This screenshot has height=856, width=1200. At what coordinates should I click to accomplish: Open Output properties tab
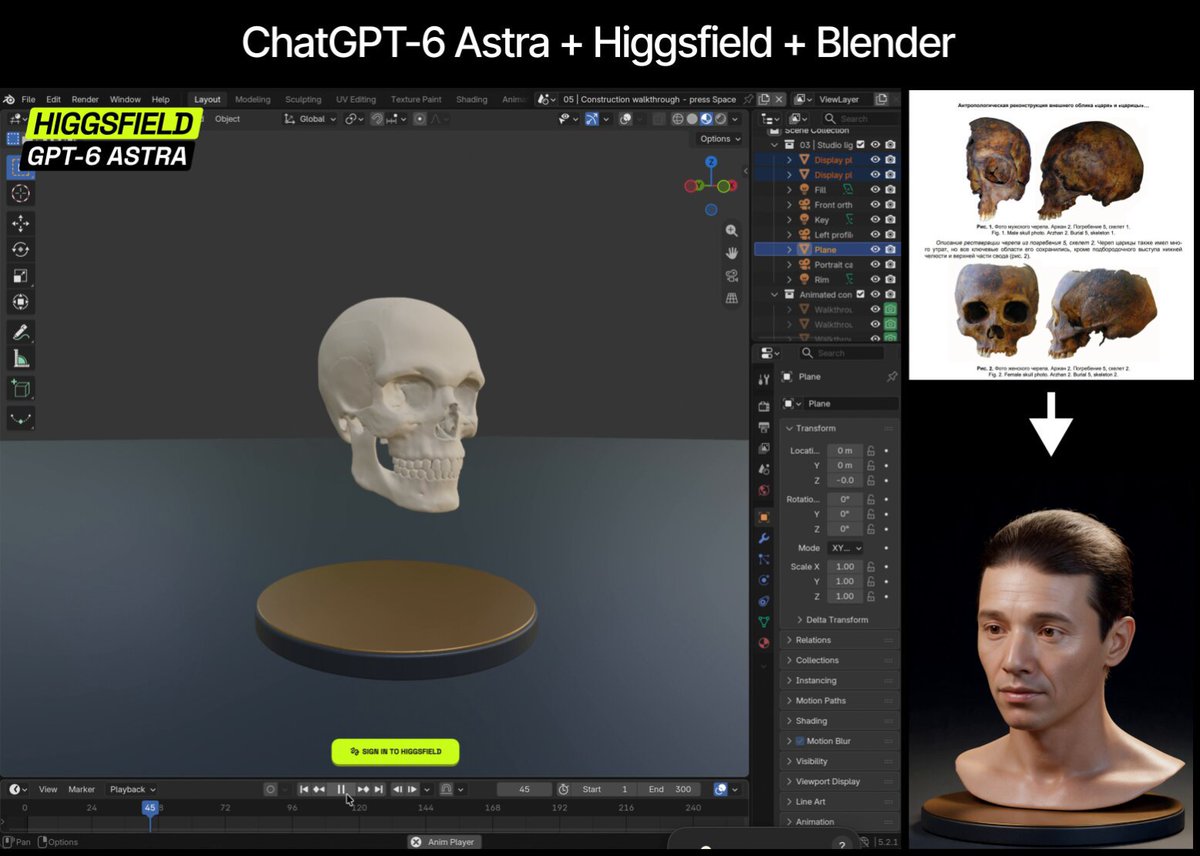click(x=764, y=427)
